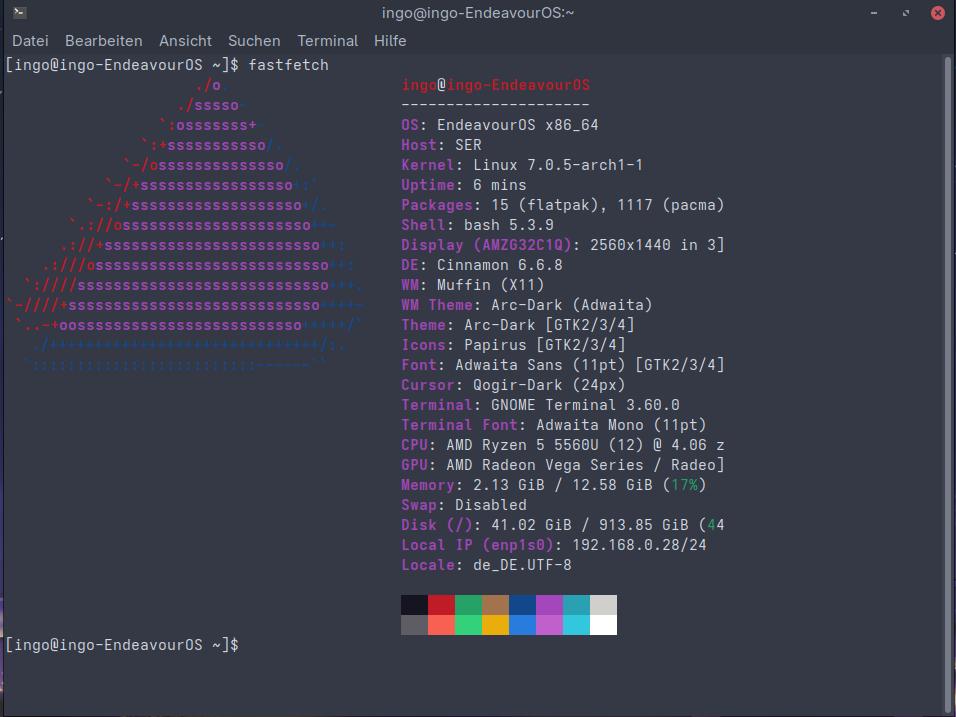Click the CPU: AMD Ryzen 5 5560U line
This screenshot has height=717, width=956.
point(563,445)
